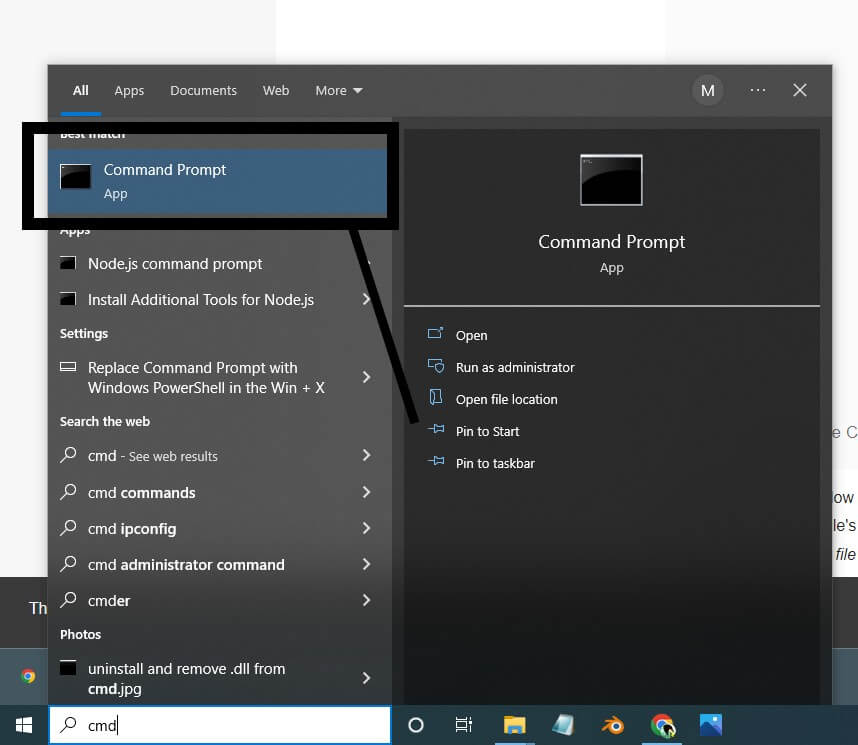Click the Install Additional Tools row icon

click(68, 299)
